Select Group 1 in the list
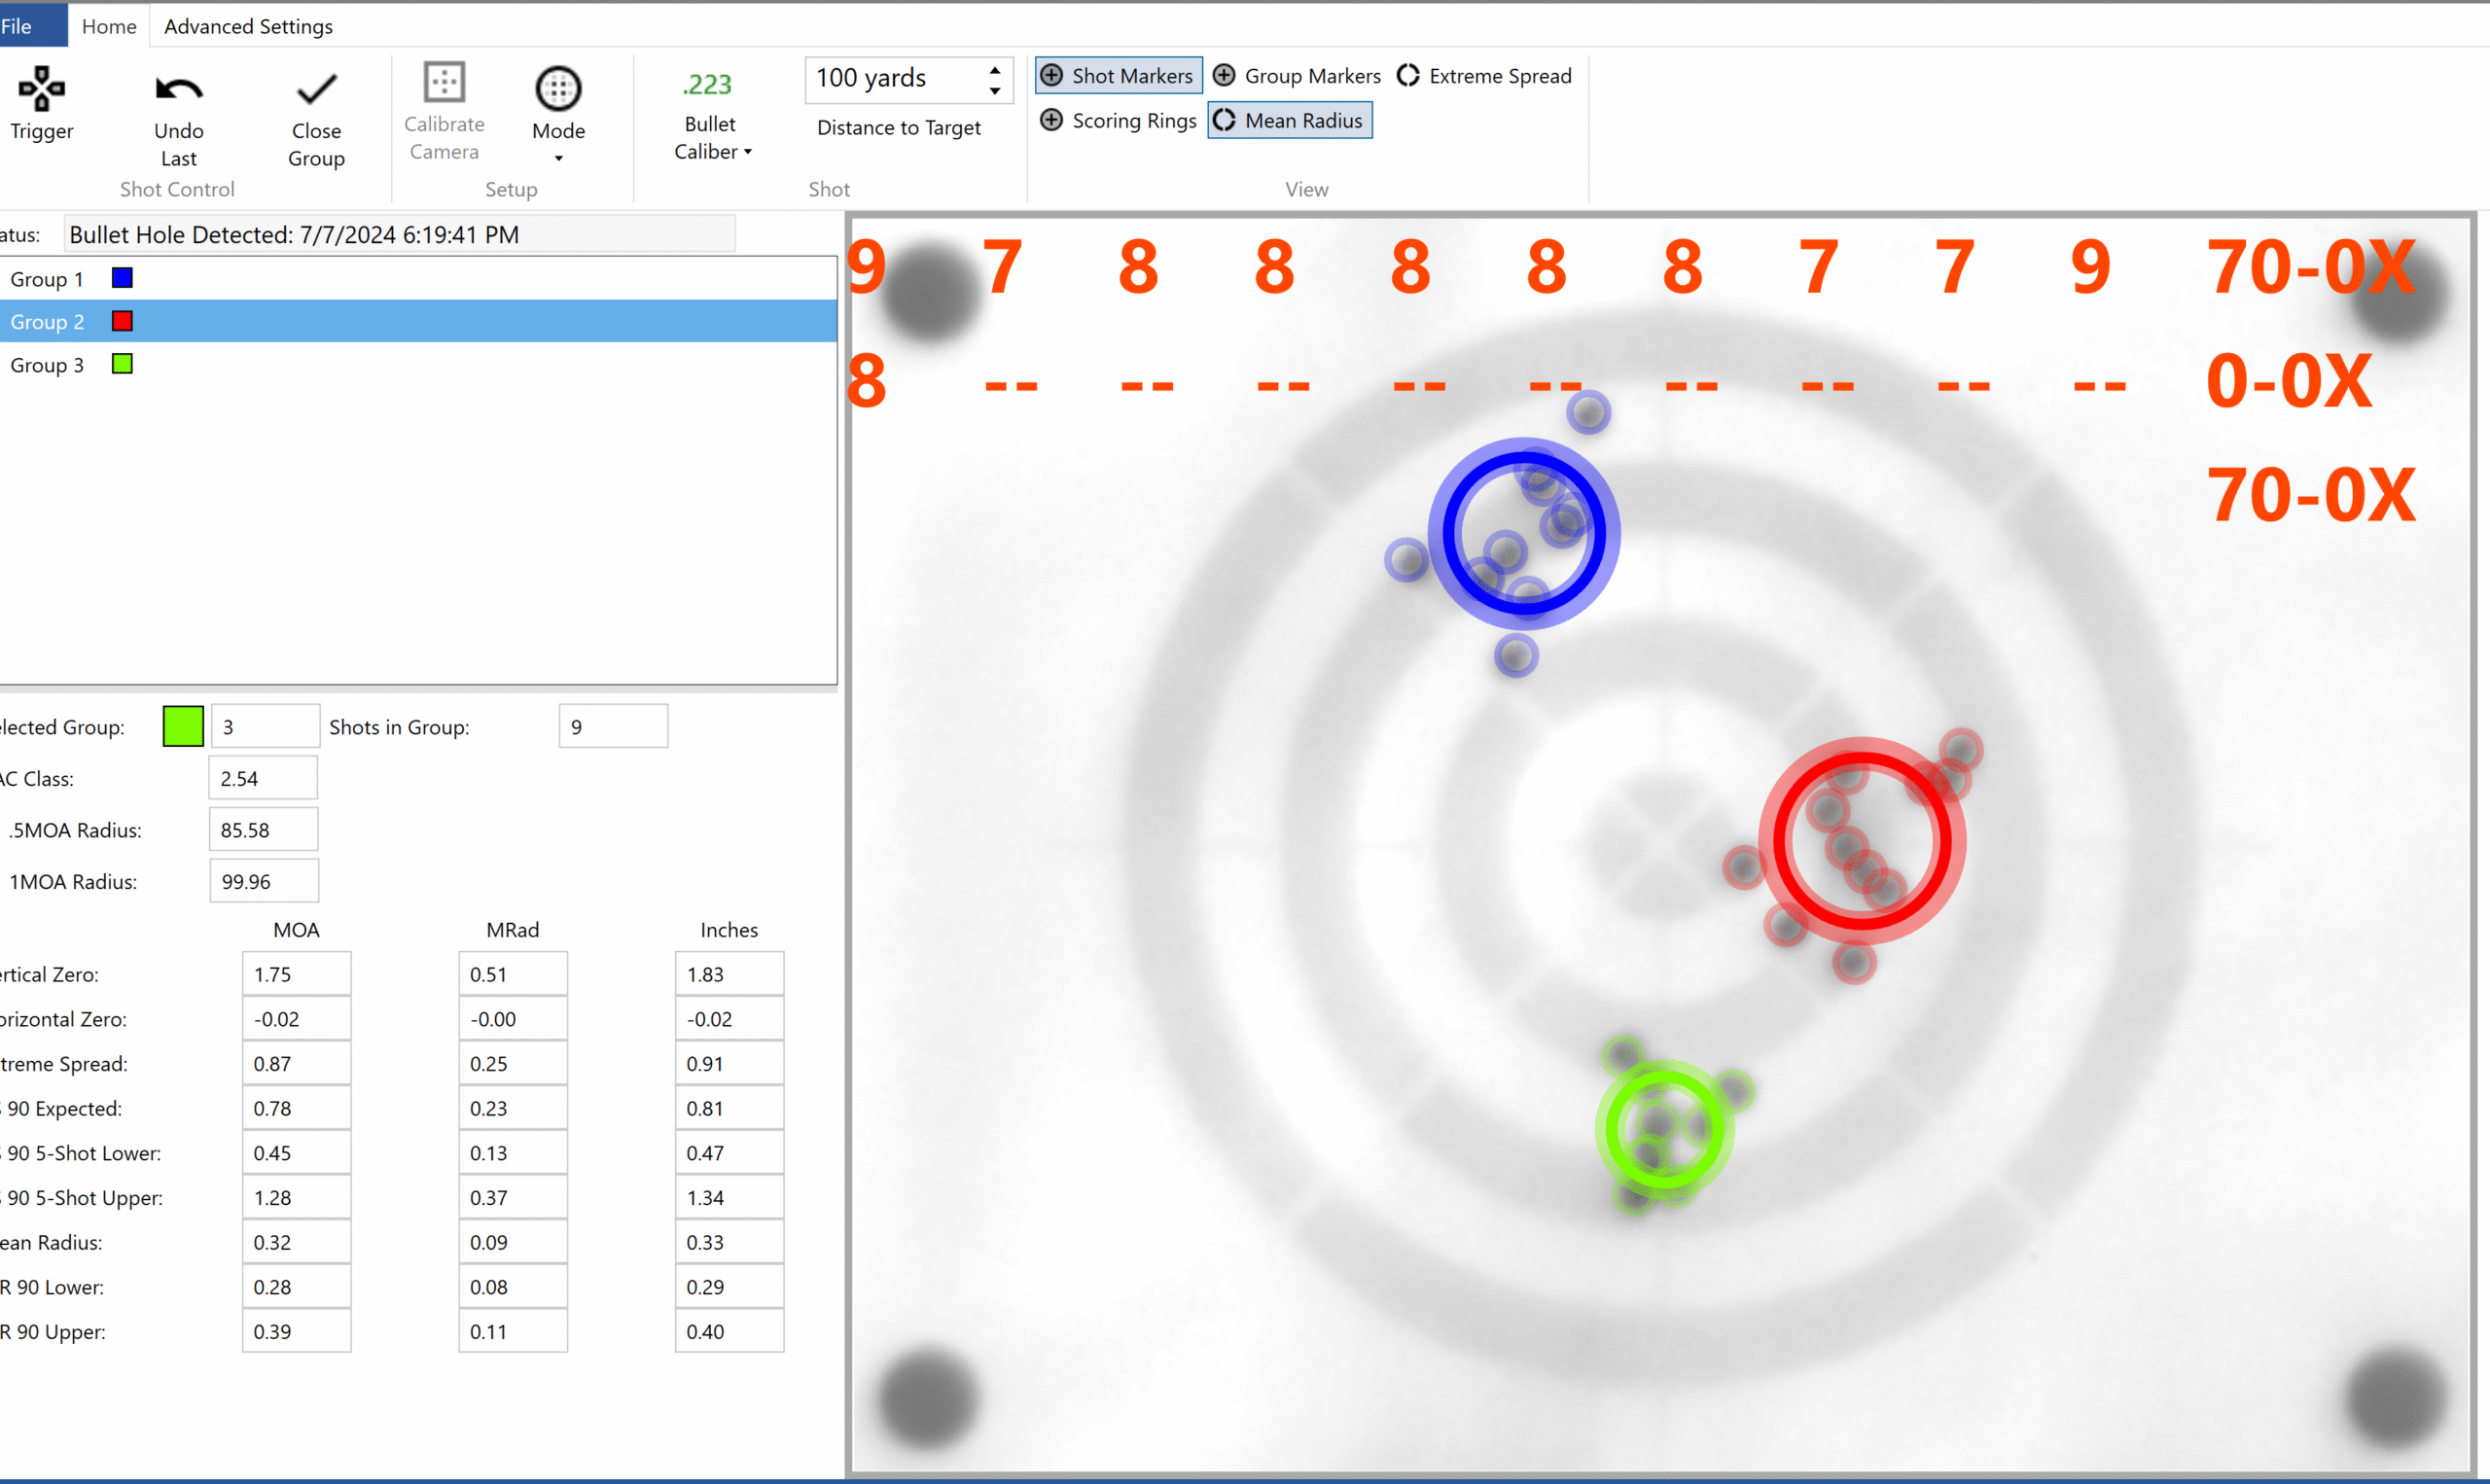The width and height of the screenshot is (2490, 1484). pos(47,279)
